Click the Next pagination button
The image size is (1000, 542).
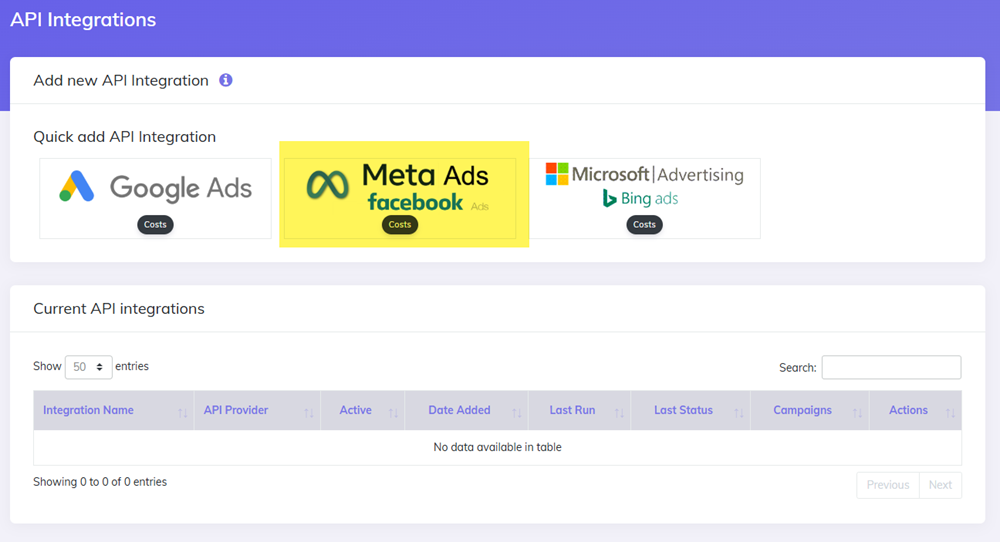coord(940,485)
